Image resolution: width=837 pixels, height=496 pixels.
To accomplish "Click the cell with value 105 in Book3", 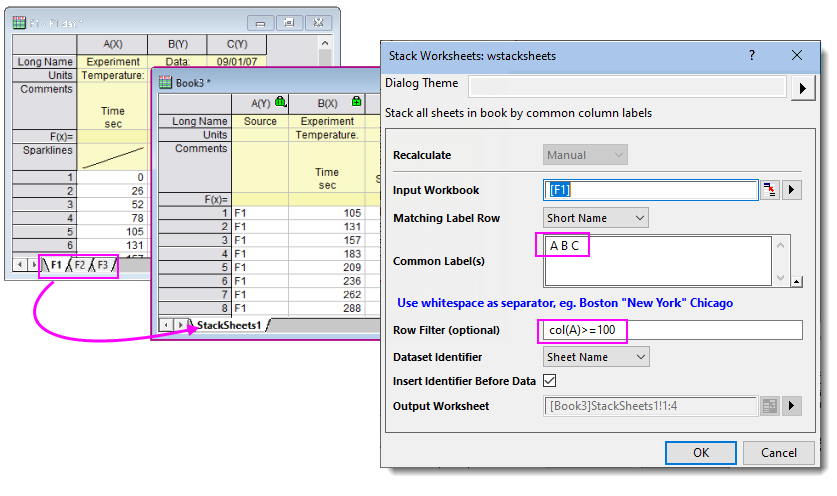I will click(x=327, y=213).
